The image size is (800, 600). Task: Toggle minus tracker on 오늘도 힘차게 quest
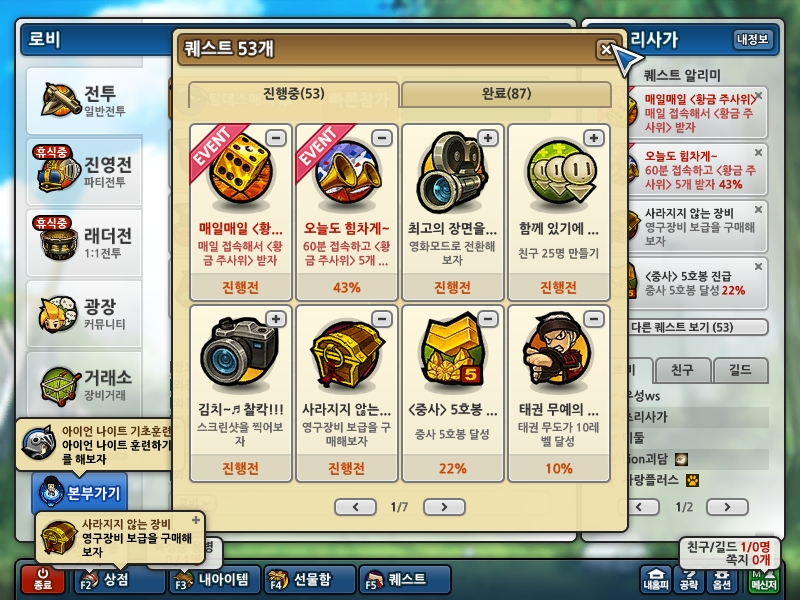point(382,138)
